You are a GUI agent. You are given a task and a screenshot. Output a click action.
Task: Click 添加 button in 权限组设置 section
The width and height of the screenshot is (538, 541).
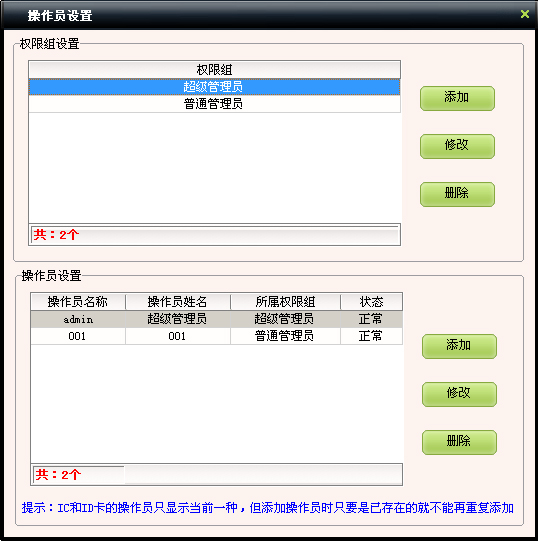457,98
